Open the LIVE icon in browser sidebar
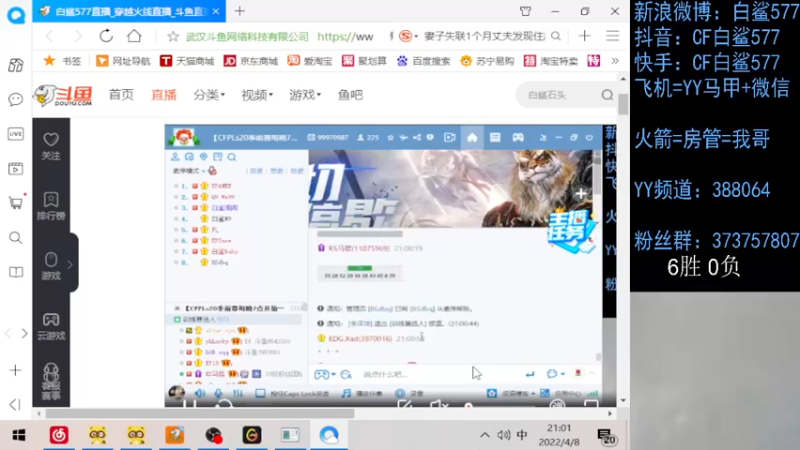 pyautogui.click(x=16, y=134)
